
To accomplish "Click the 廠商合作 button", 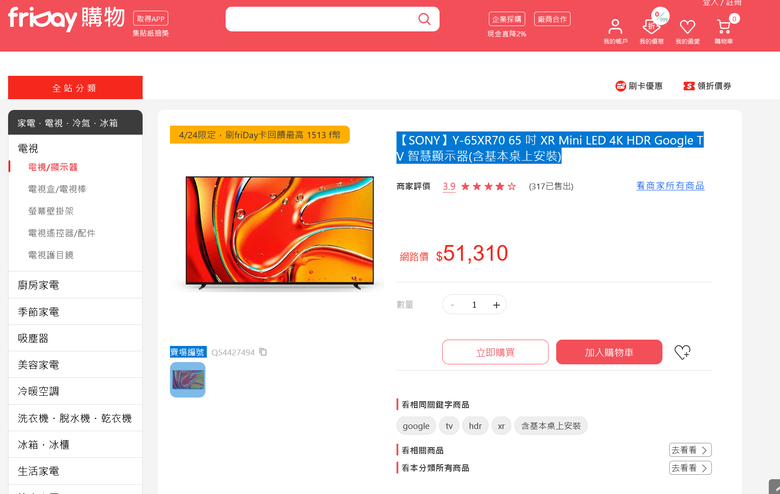I will [552, 19].
